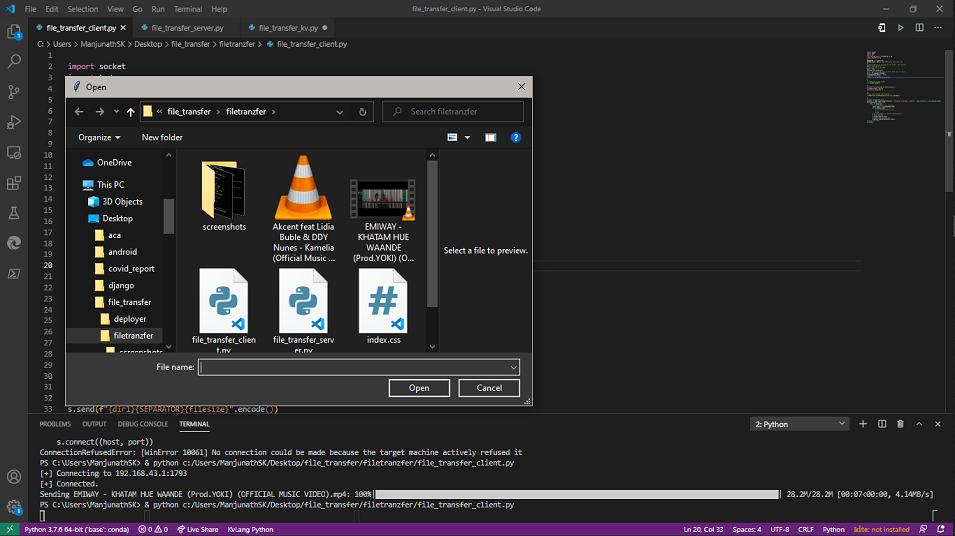This screenshot has height=536, width=955.
Task: Click the Cancel button in dialog
Action: coord(489,388)
